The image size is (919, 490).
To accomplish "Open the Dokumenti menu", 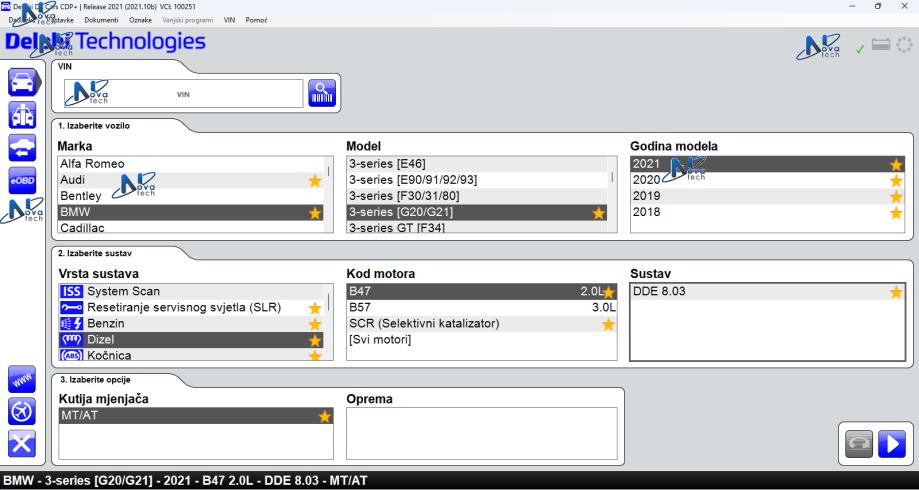I will tap(101, 20).
